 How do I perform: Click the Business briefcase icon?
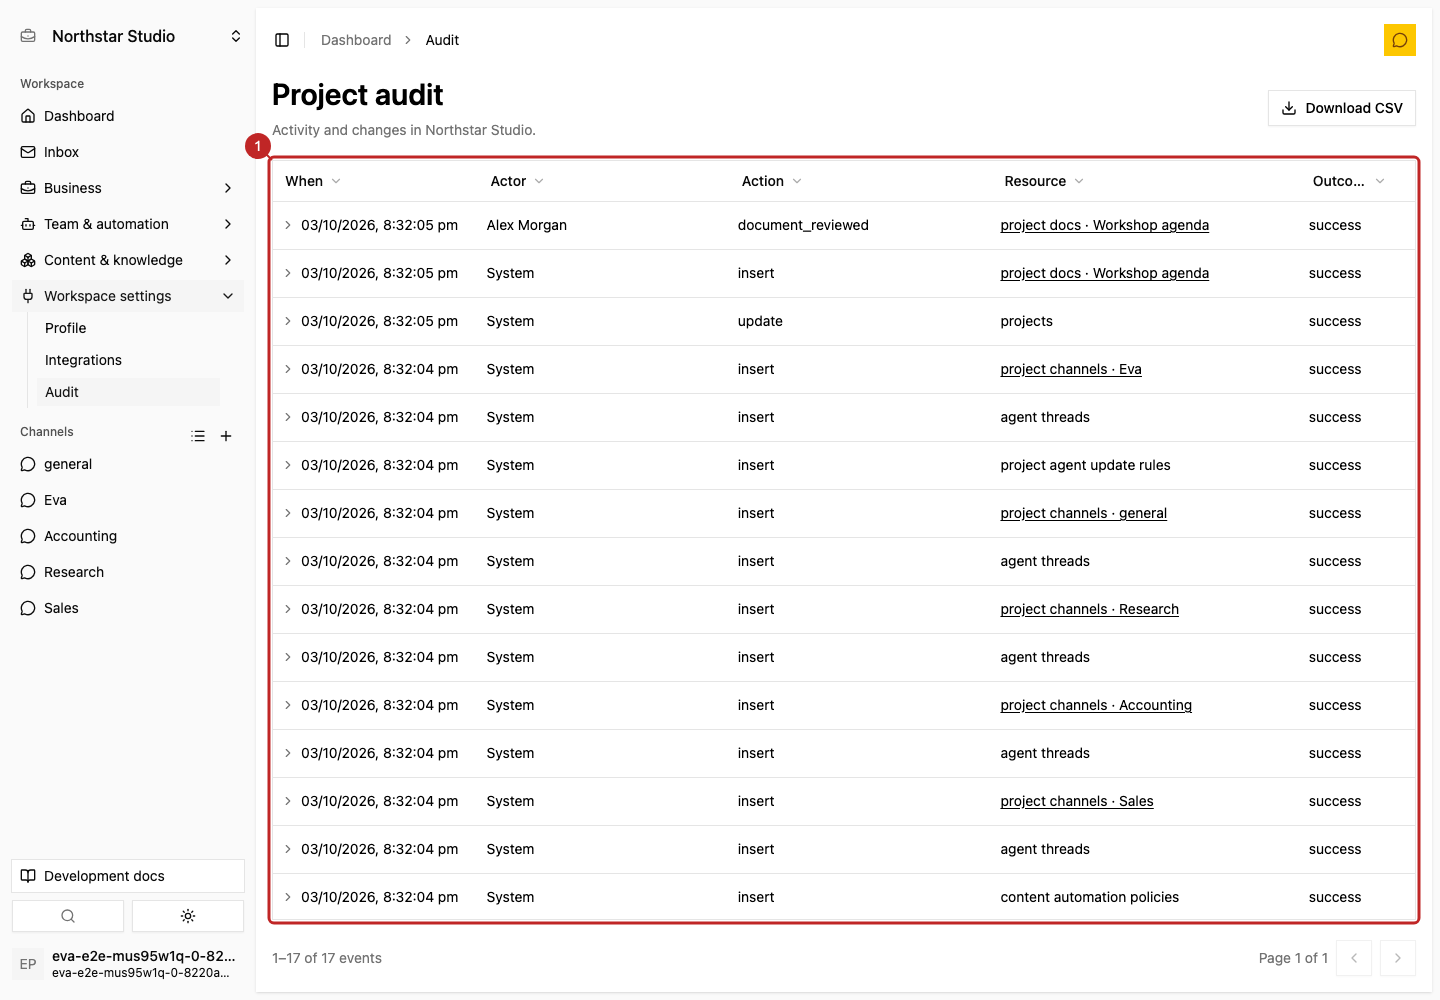pyautogui.click(x=28, y=188)
